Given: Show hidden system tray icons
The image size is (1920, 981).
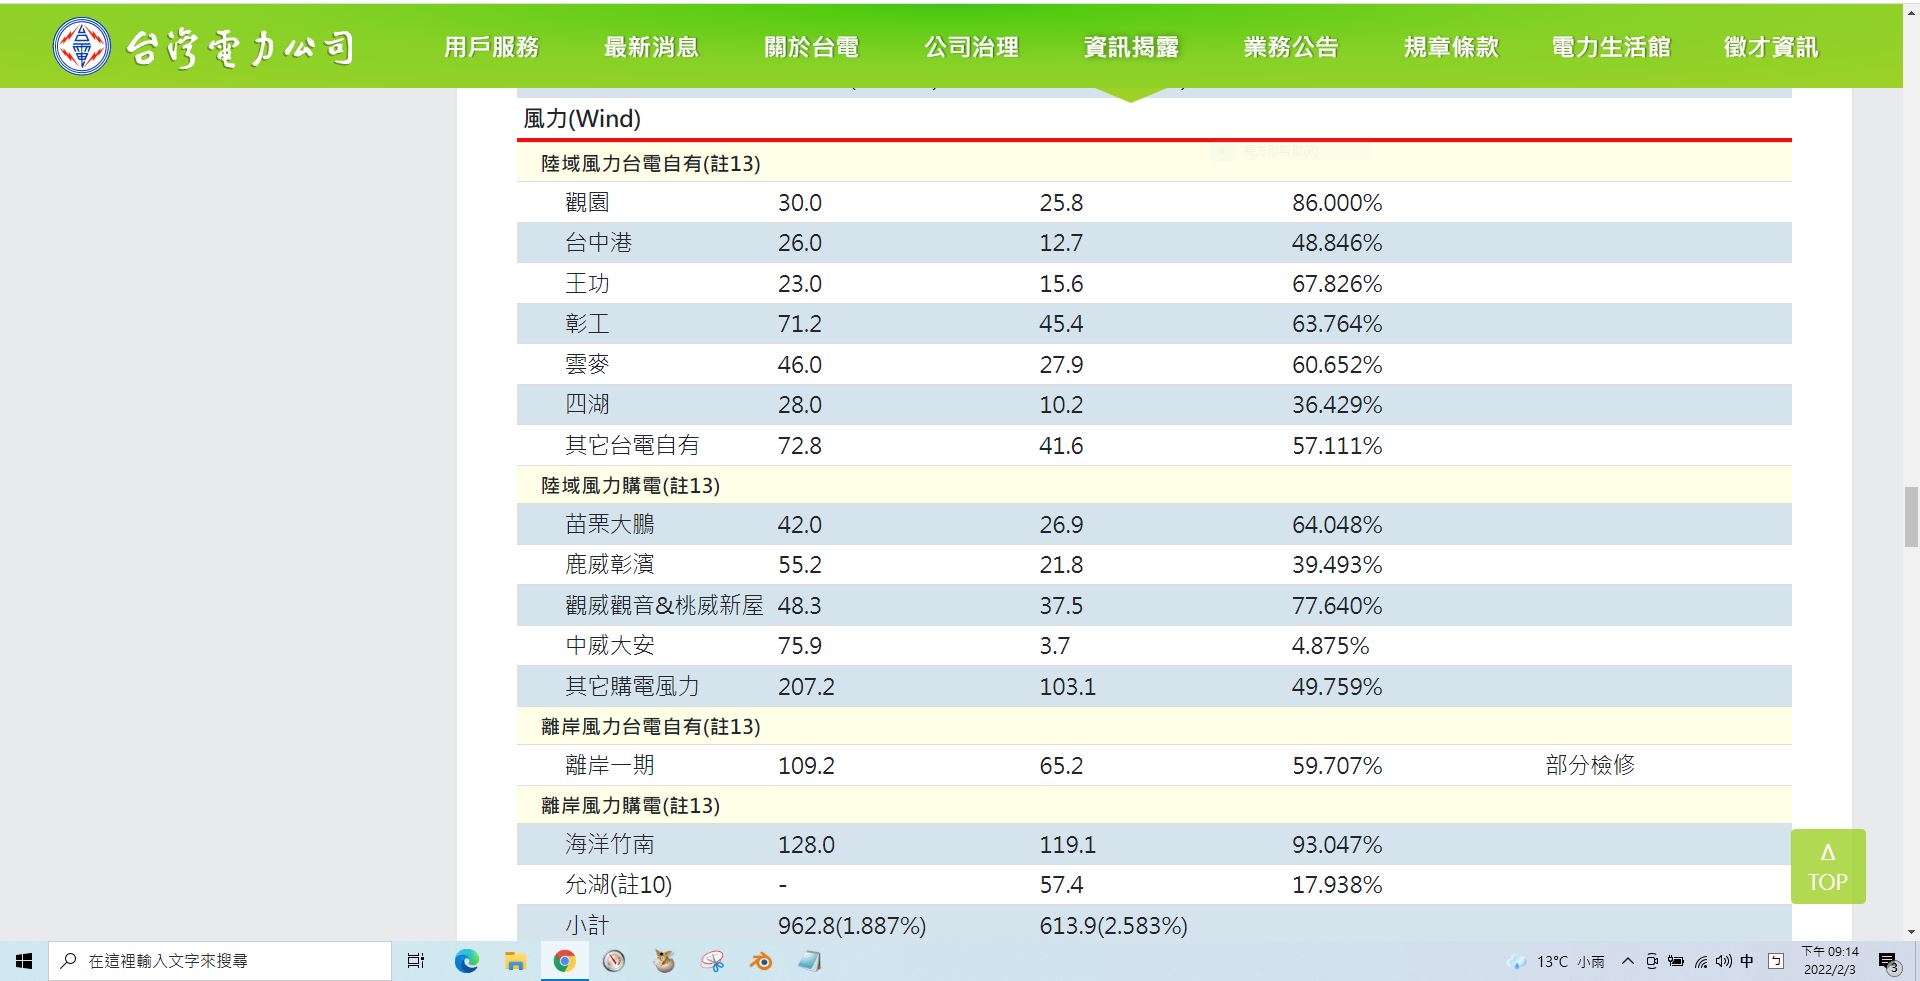Looking at the screenshot, I should pos(1628,961).
